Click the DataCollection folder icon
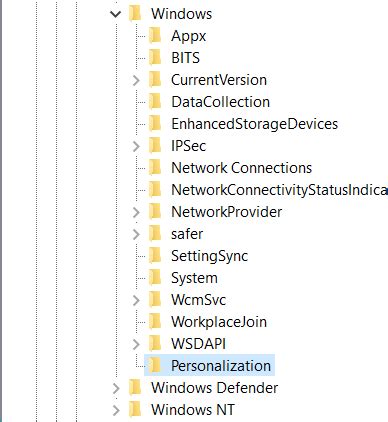 pos(155,101)
